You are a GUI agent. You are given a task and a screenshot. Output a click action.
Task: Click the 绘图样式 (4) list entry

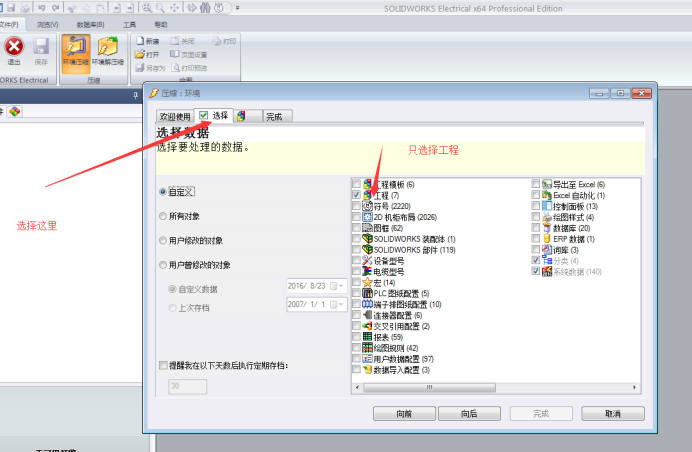point(573,217)
